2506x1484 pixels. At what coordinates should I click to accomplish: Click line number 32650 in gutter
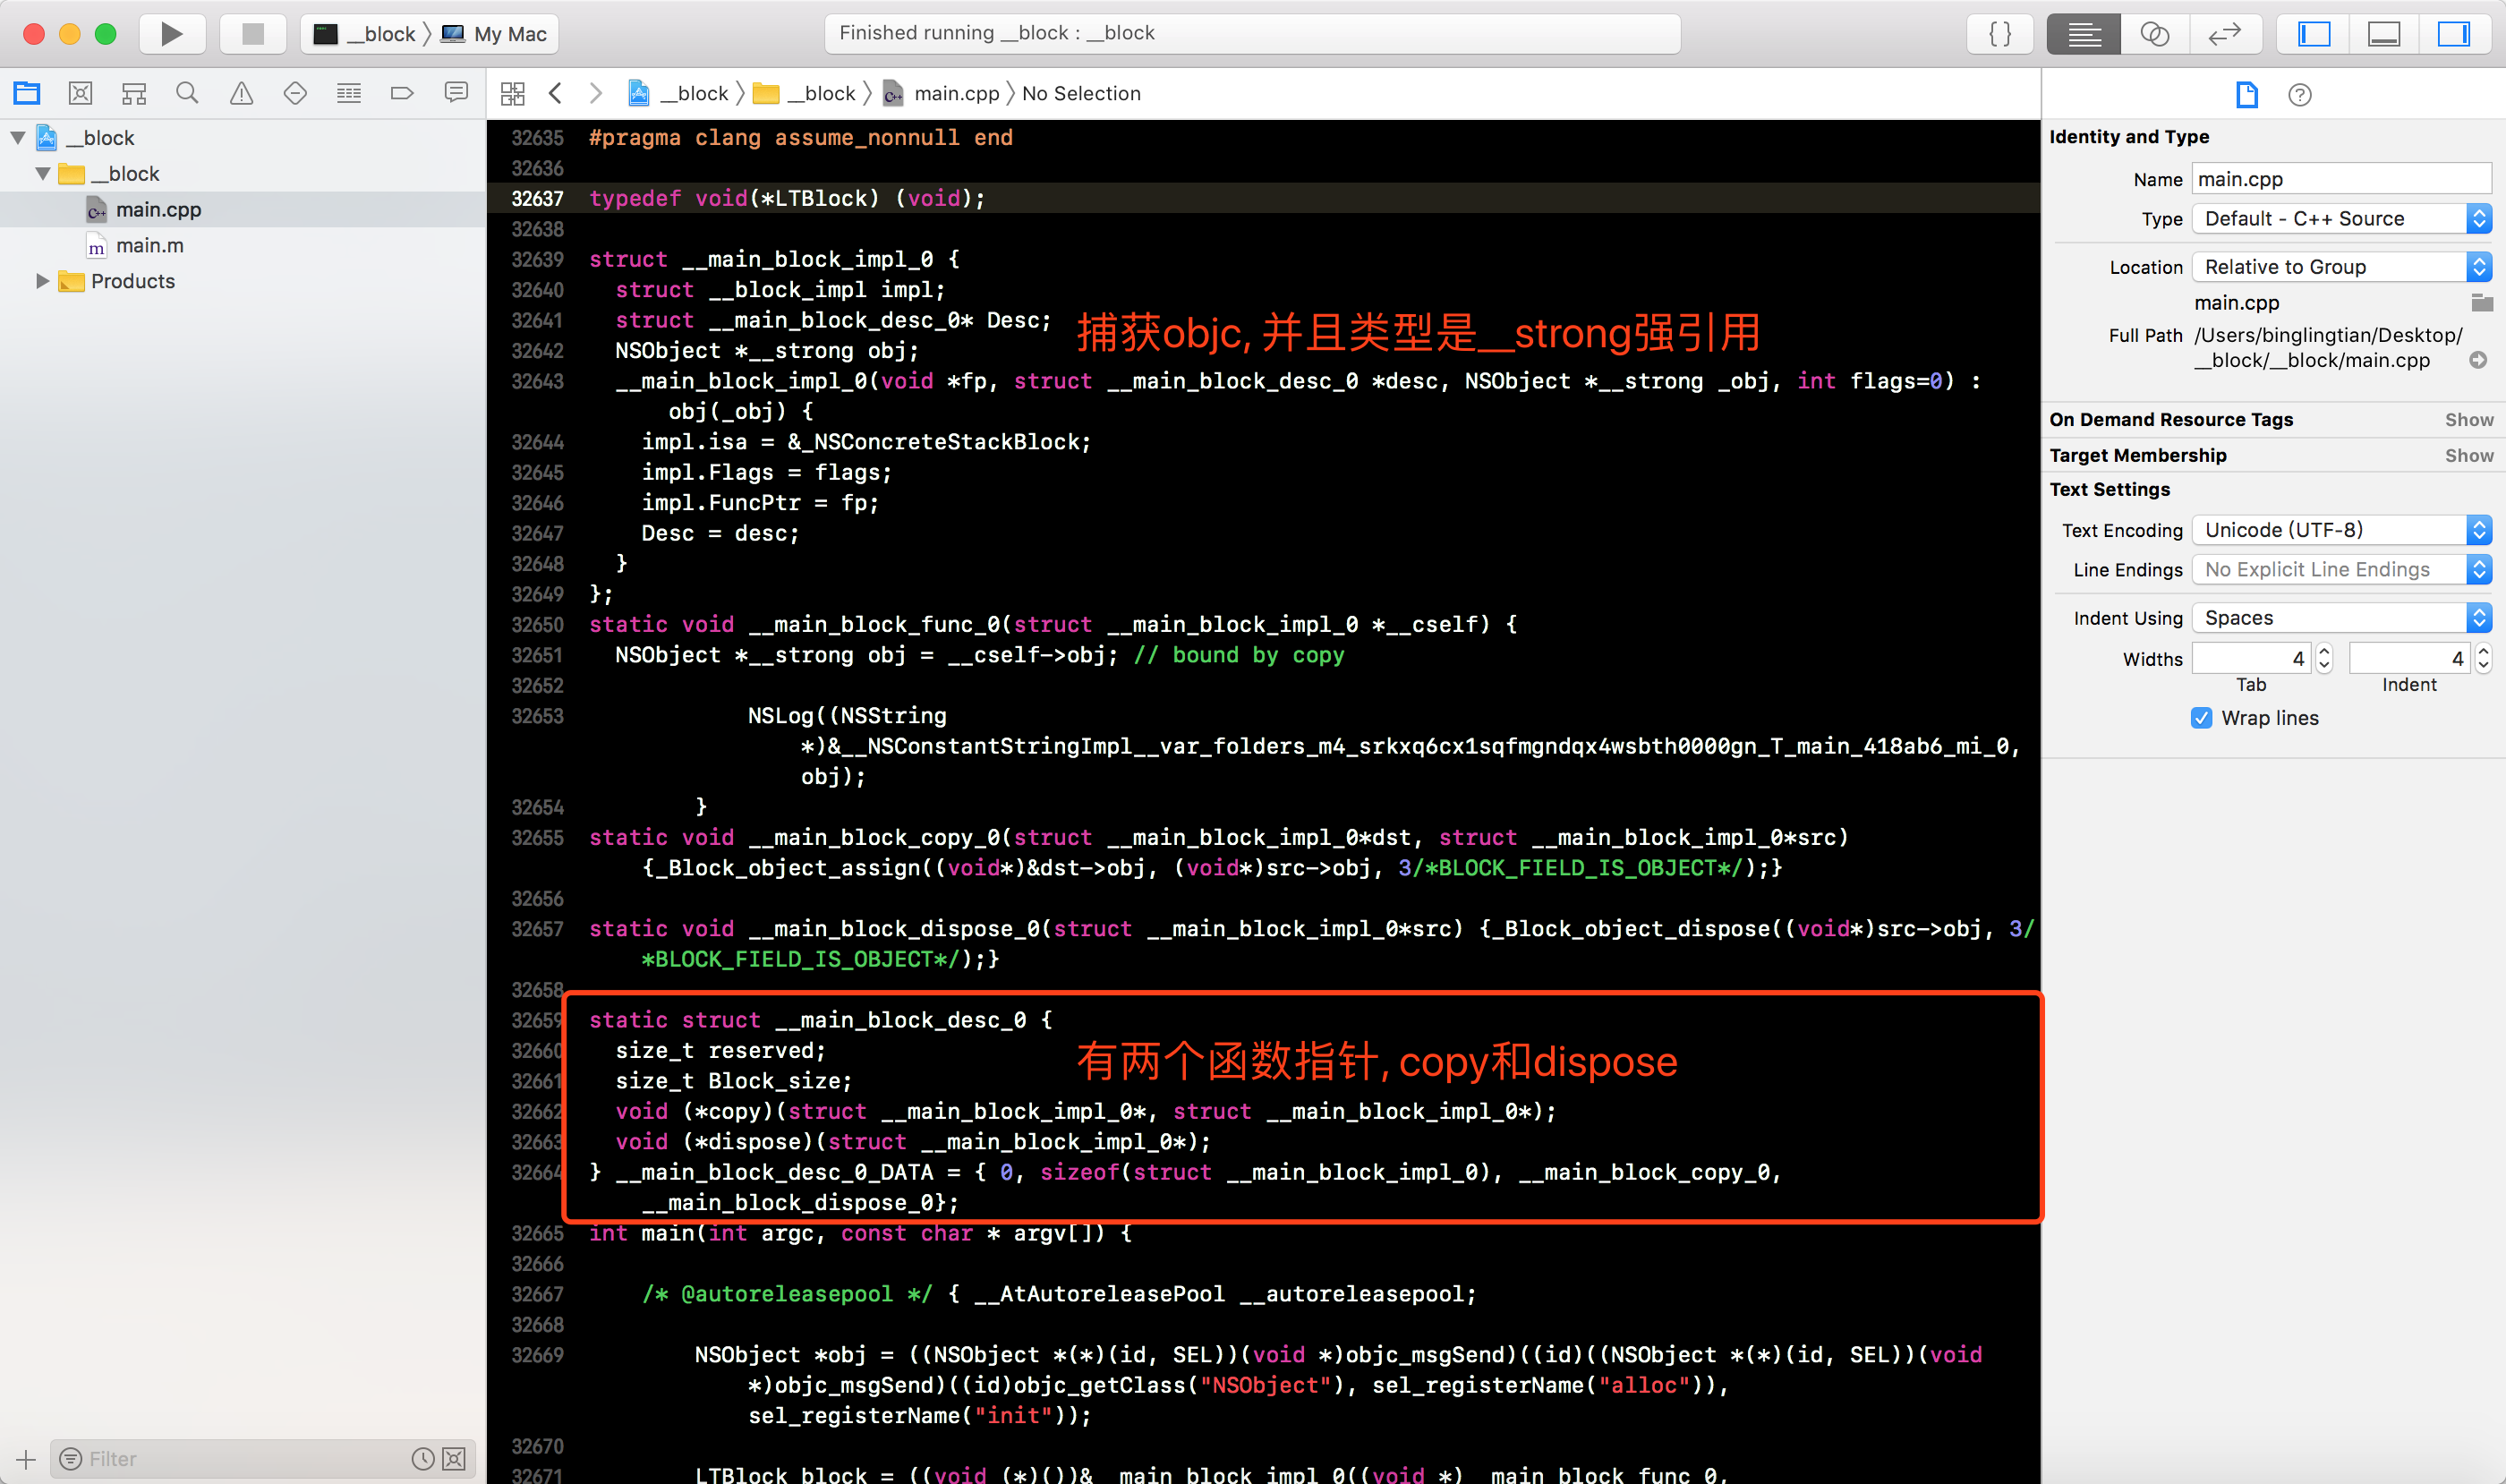pyautogui.click(x=537, y=624)
